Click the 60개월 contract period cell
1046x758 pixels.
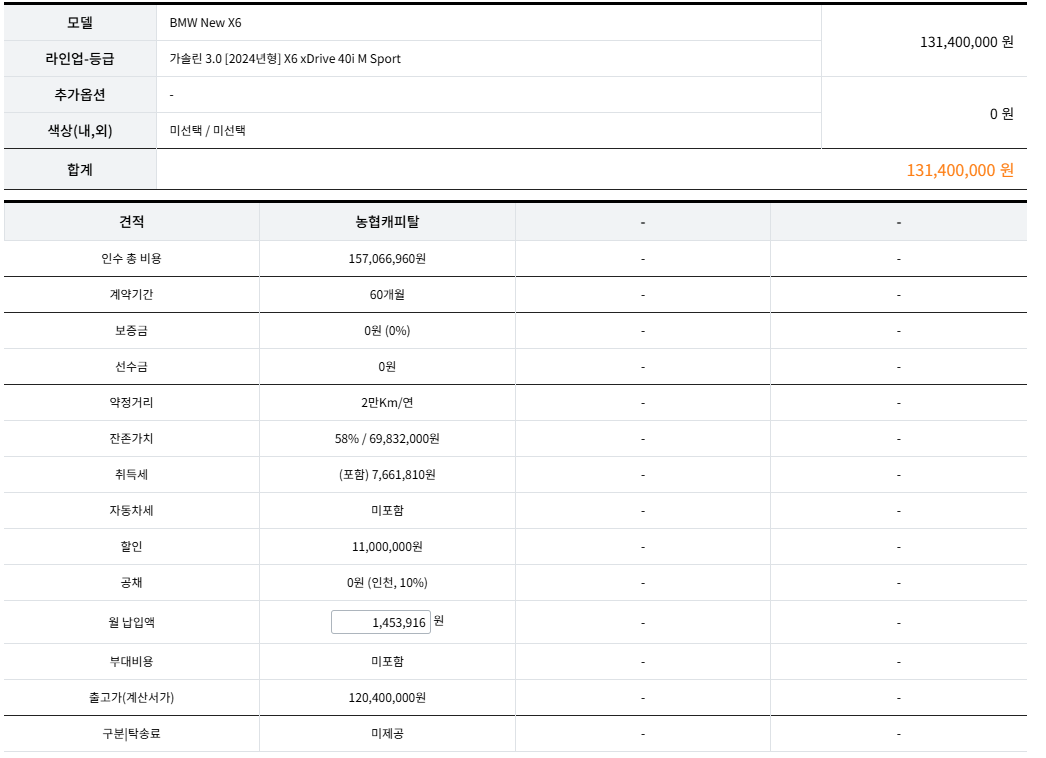(x=387, y=295)
